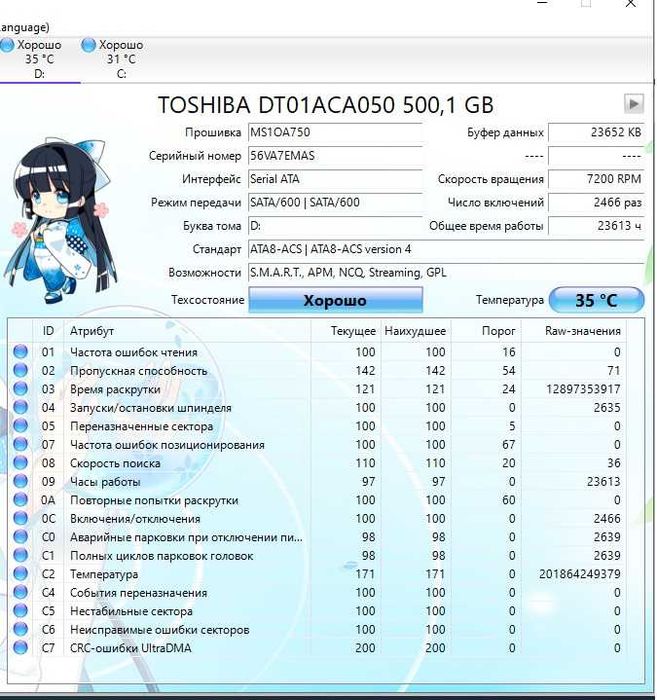Screen dimensions: 657x700
Task: Click the firmware field MS1OA750
Action: click(x=335, y=133)
